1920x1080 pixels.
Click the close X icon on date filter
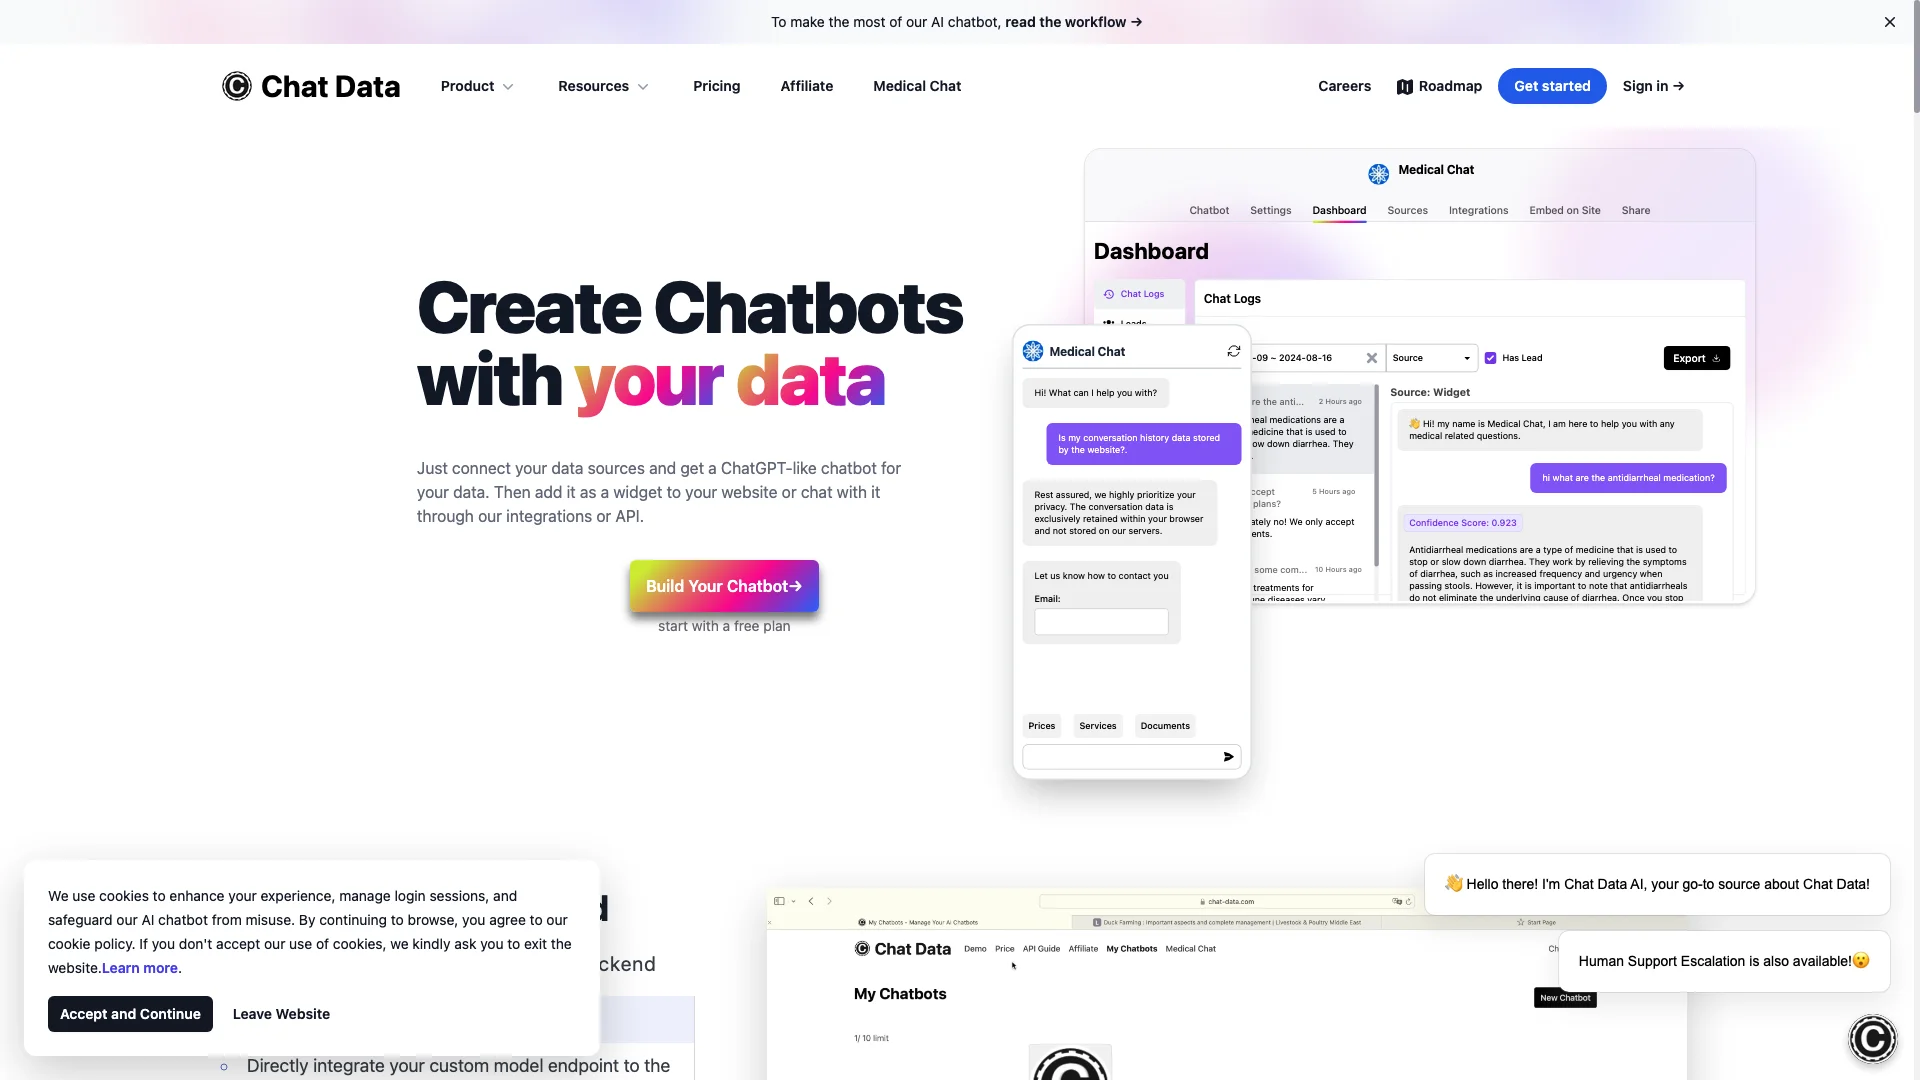tap(1371, 357)
